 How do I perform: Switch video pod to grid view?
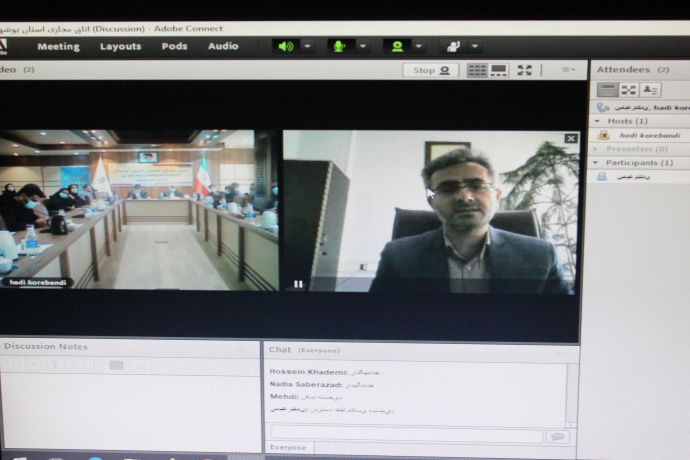point(476,70)
